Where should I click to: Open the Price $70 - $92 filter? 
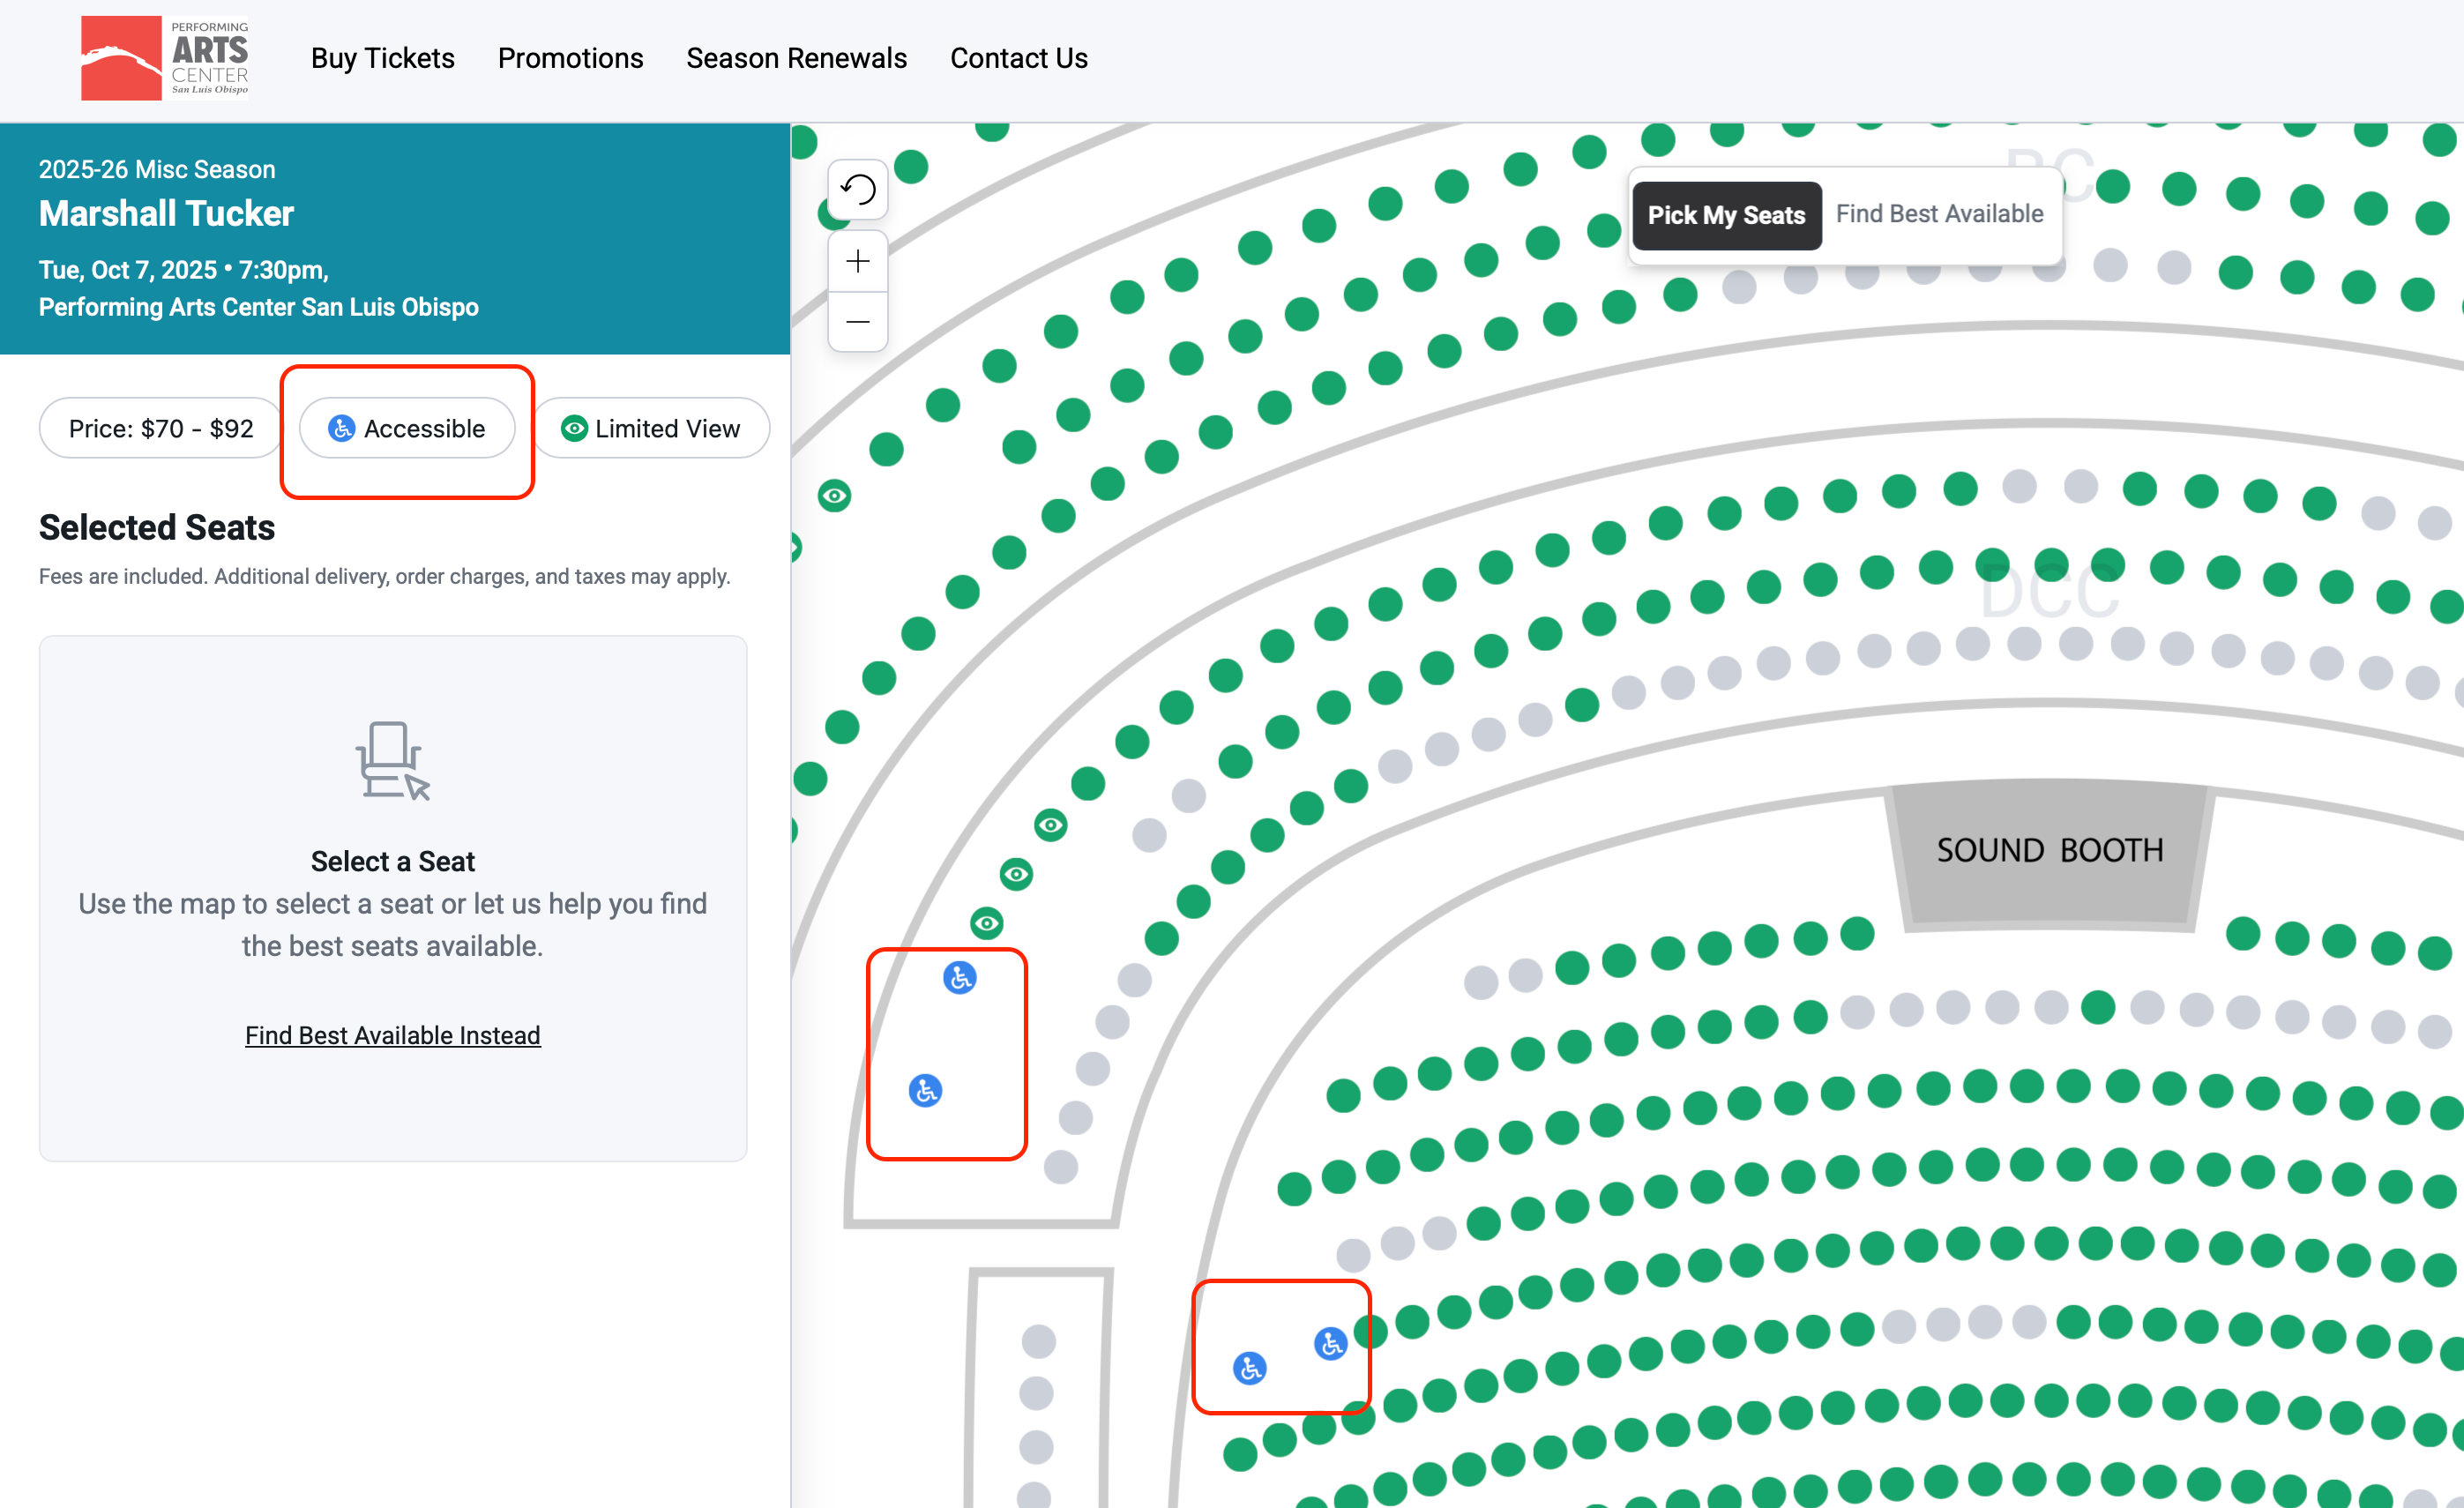[x=160, y=429]
